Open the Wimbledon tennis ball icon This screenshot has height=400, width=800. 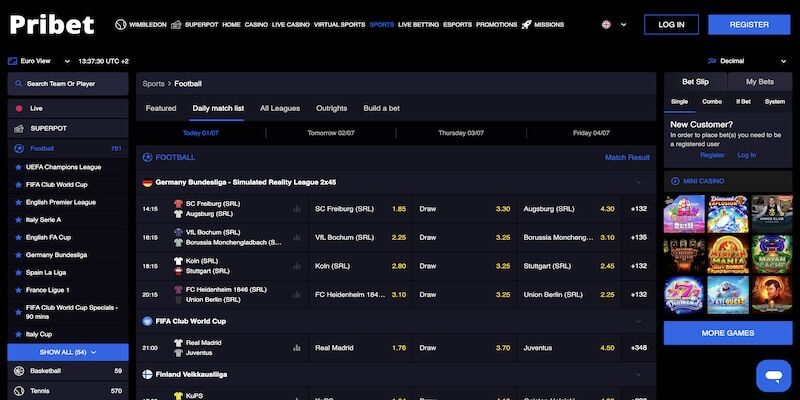pyautogui.click(x=120, y=24)
